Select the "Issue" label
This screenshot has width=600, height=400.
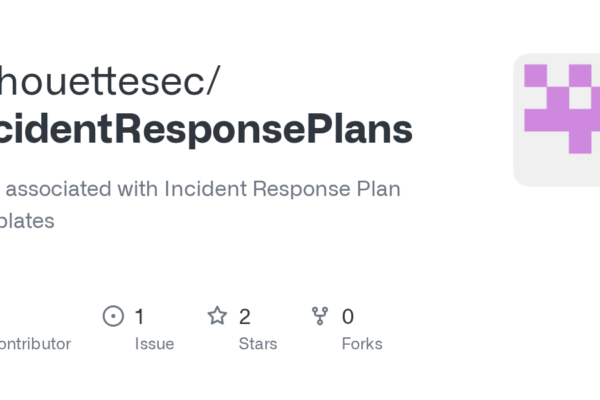[155, 344]
